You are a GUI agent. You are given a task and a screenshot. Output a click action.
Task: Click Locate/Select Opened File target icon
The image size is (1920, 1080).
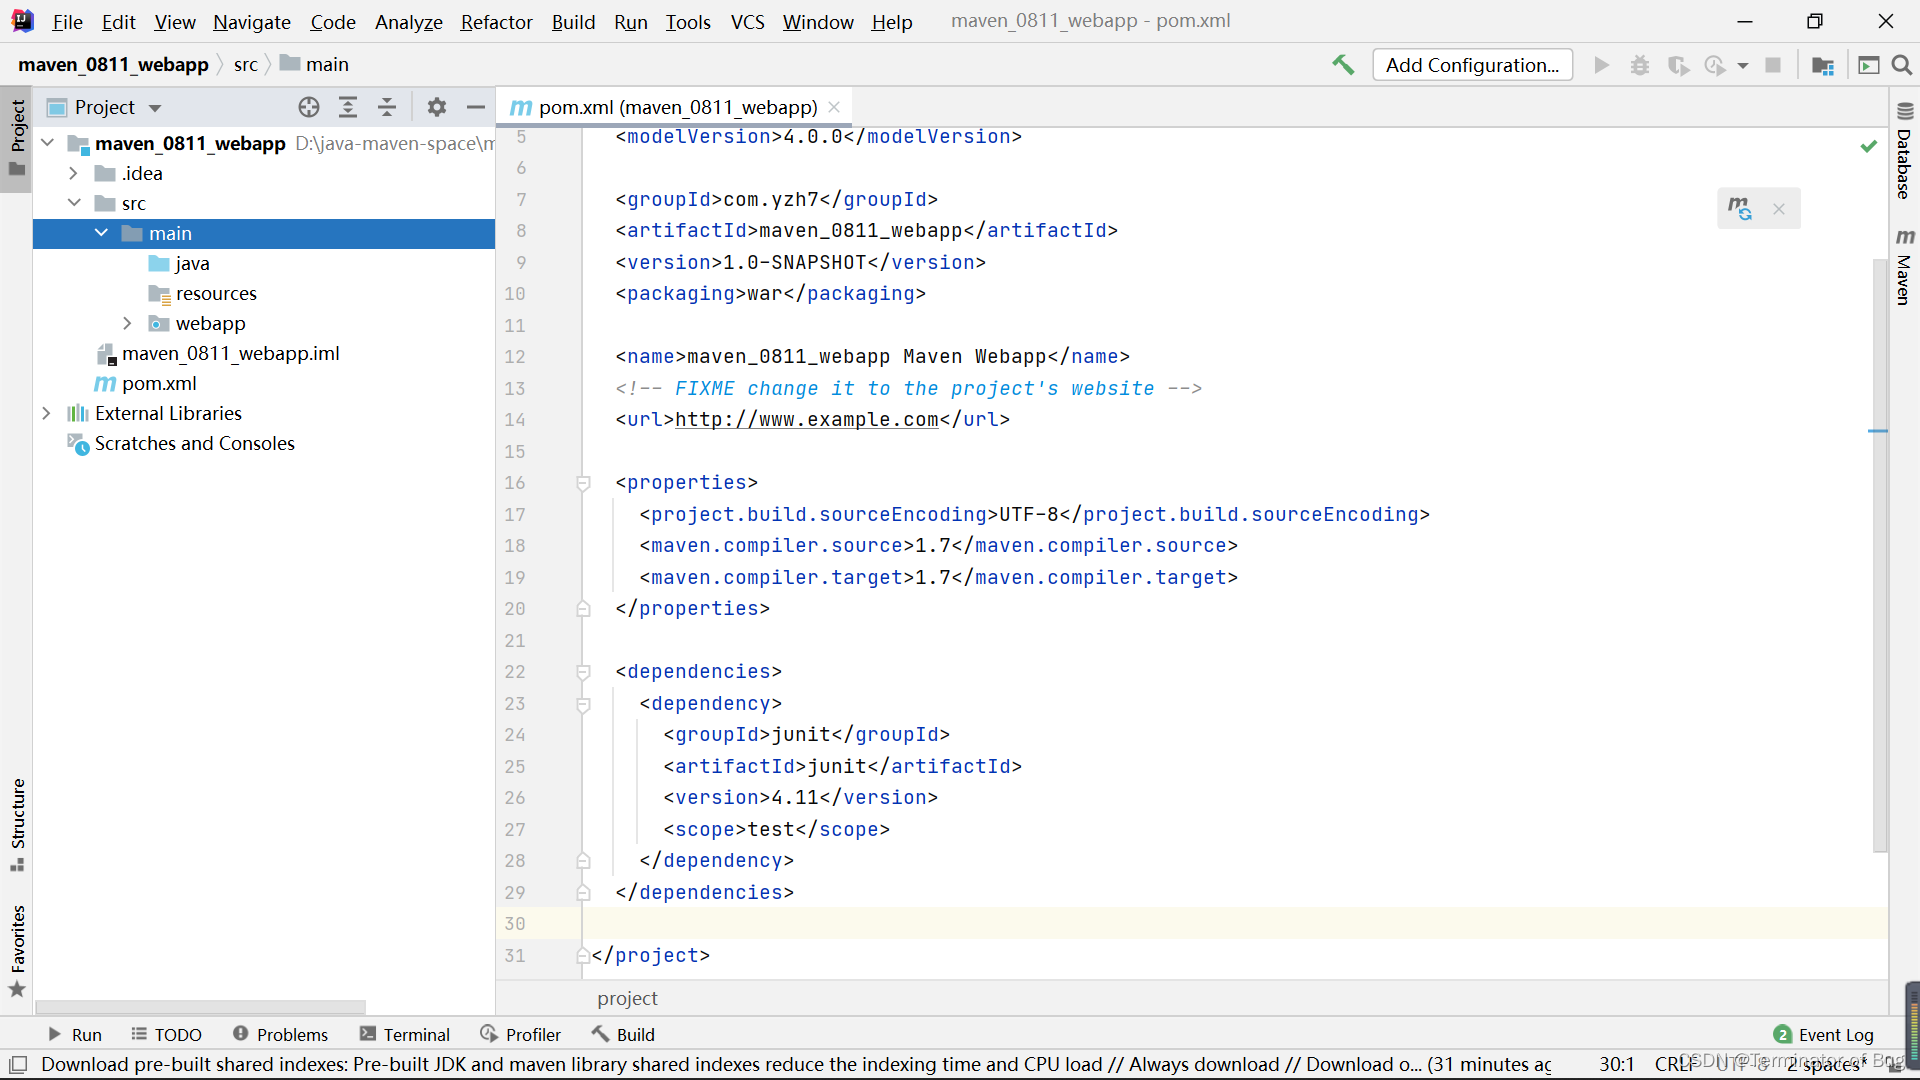[309, 107]
